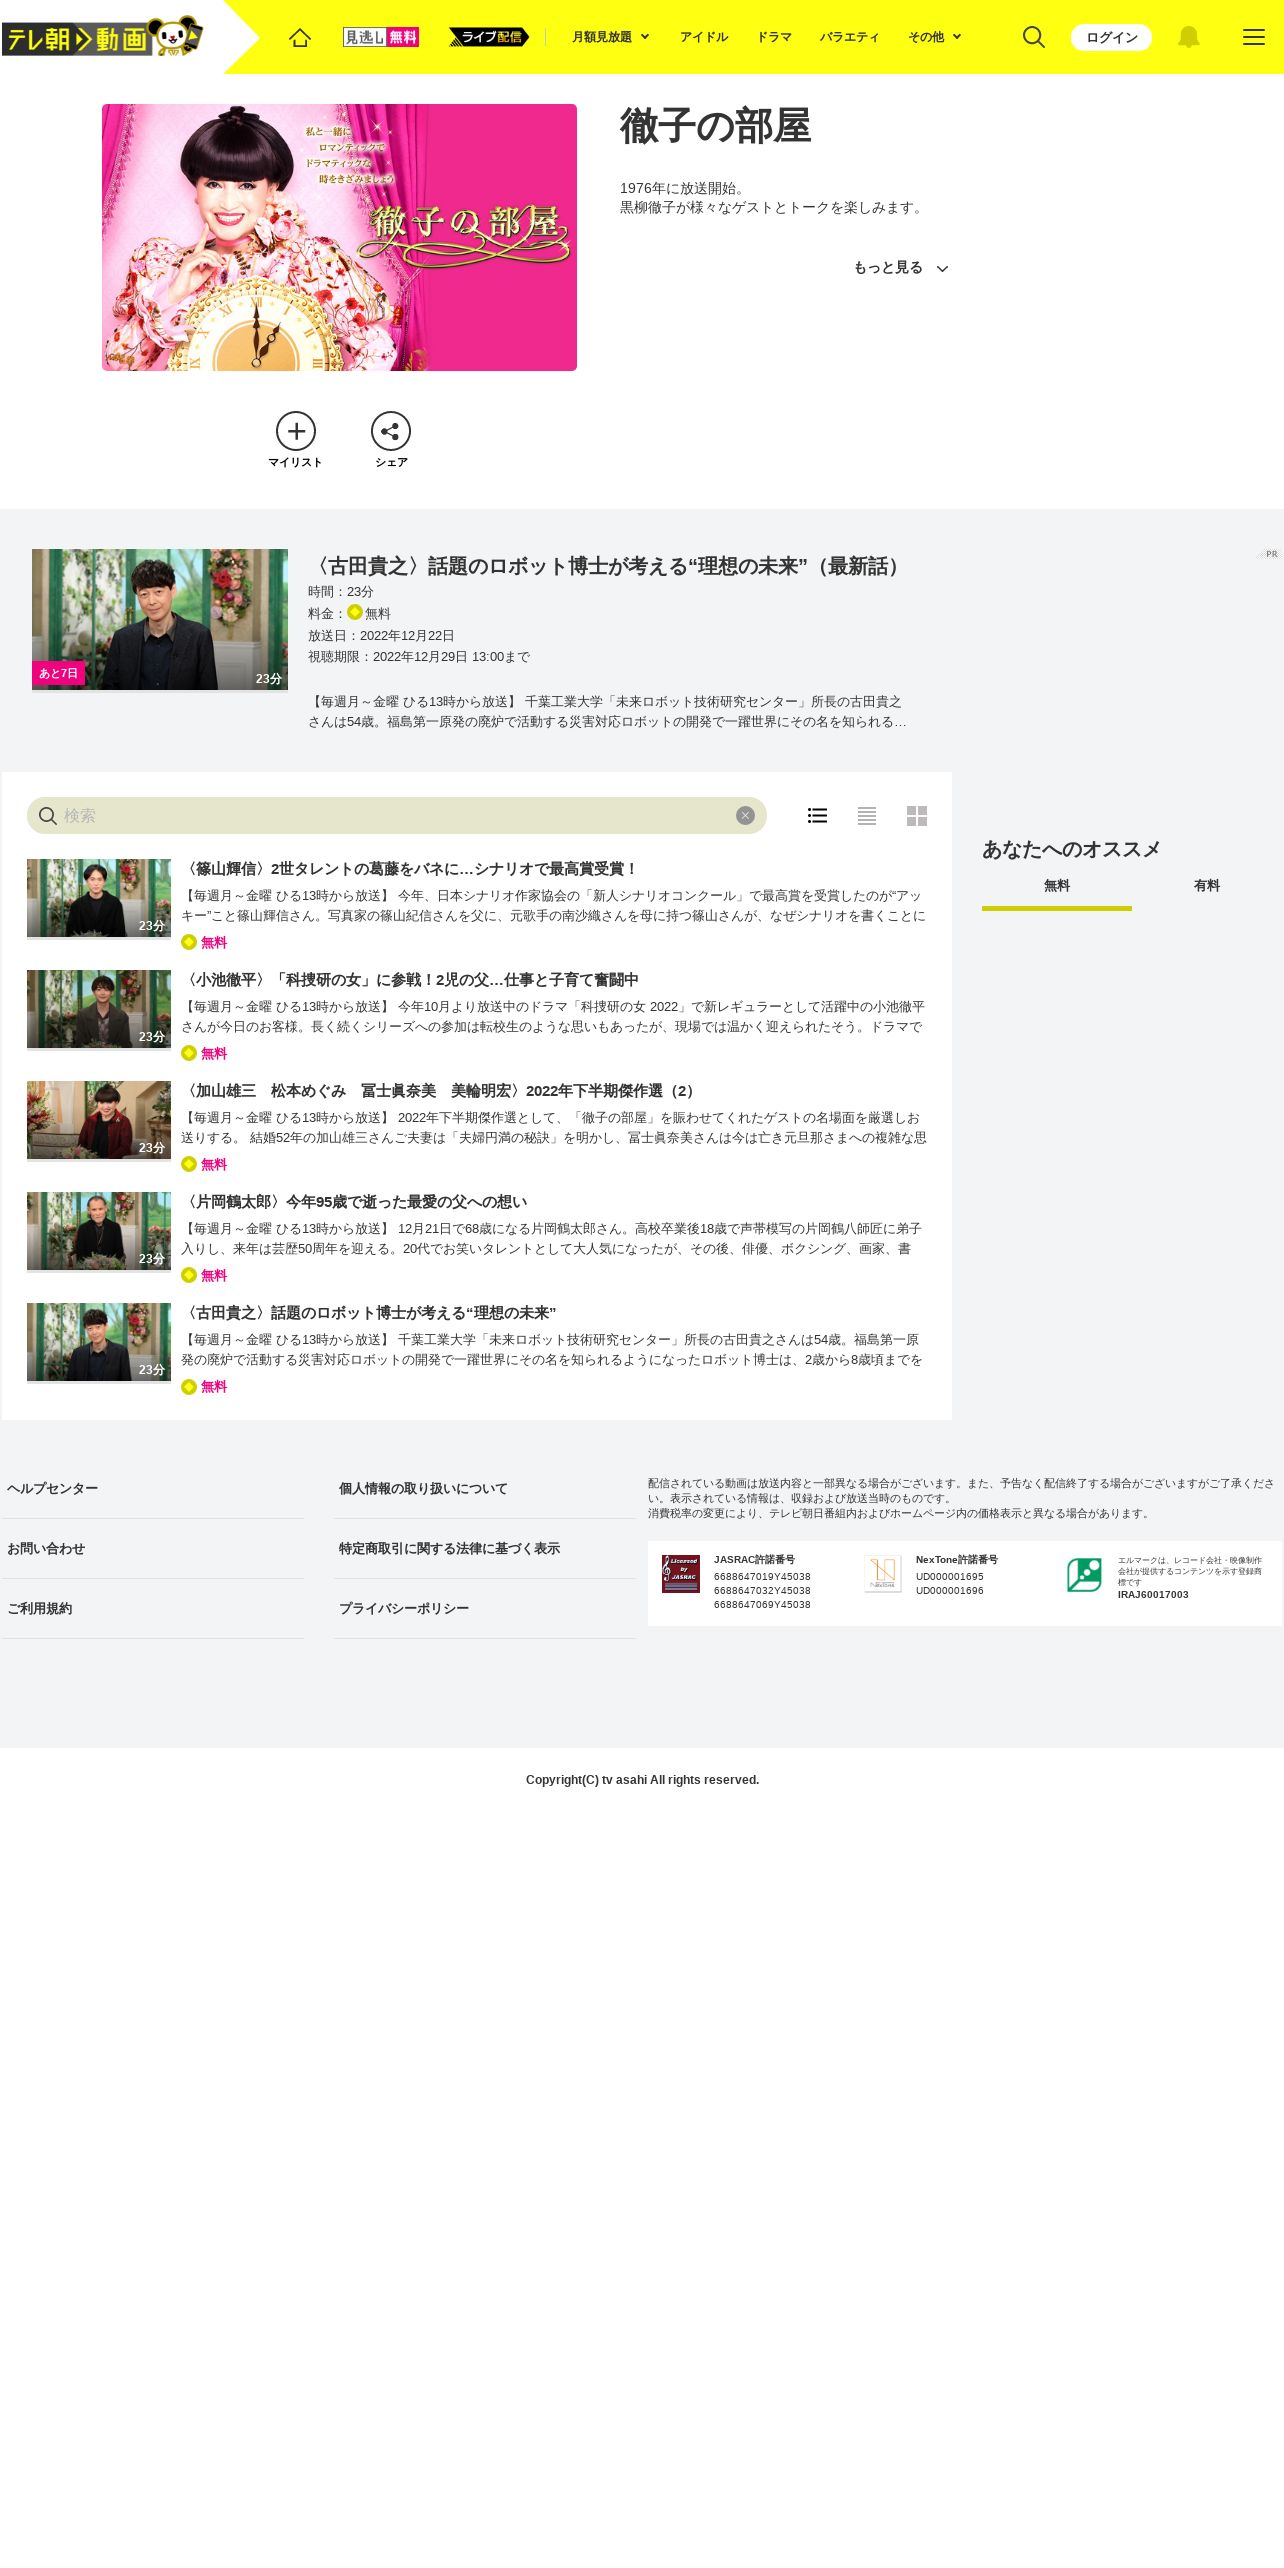Click the テレ朝動画 logo

click(x=102, y=37)
